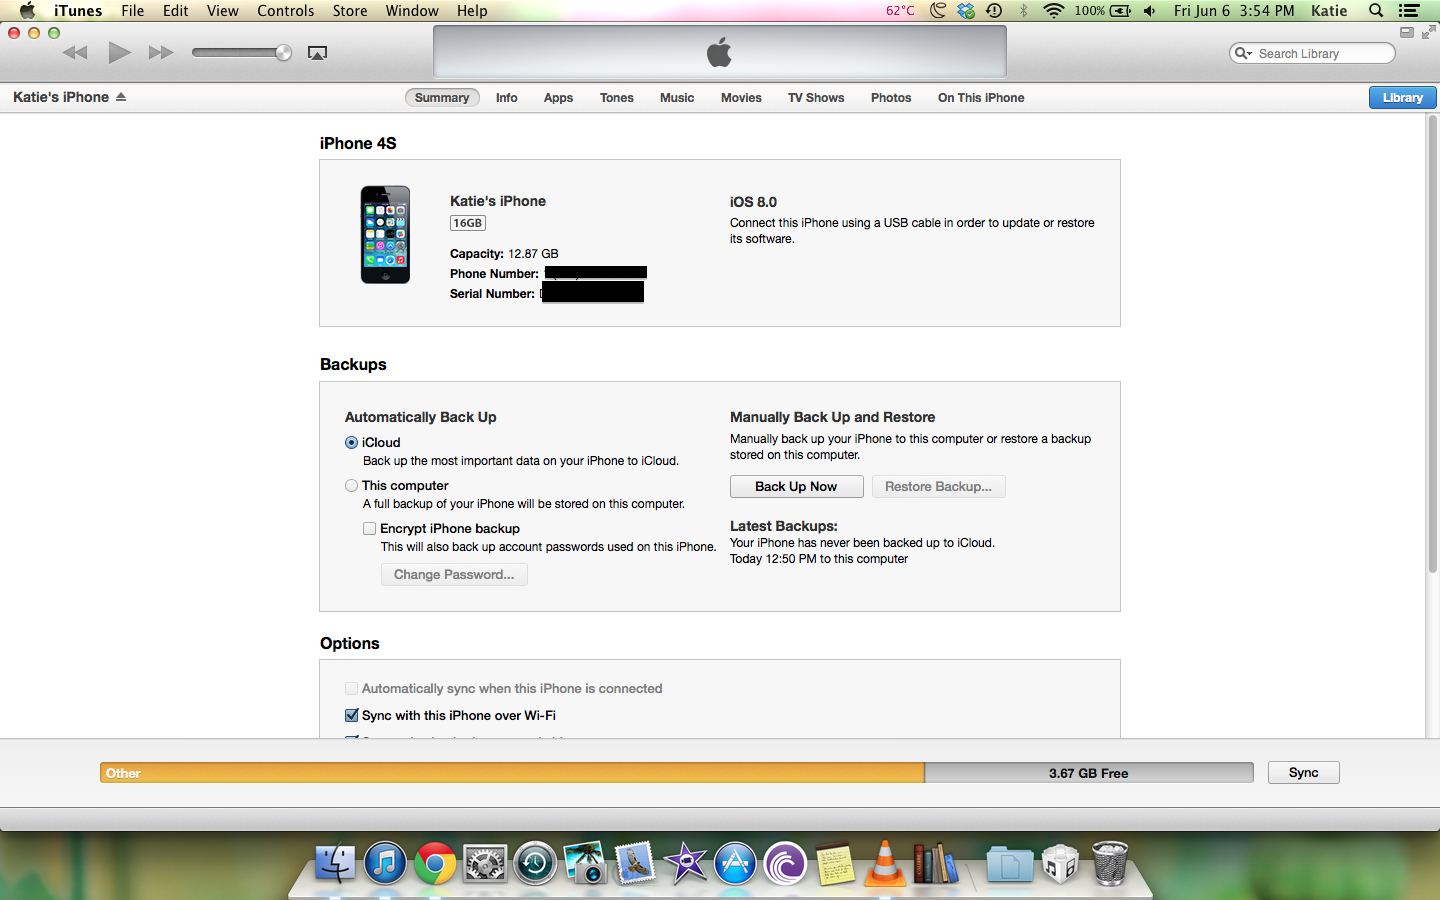Launch iMovie from the dock
Viewport: 1440px width, 900px height.
click(x=685, y=863)
